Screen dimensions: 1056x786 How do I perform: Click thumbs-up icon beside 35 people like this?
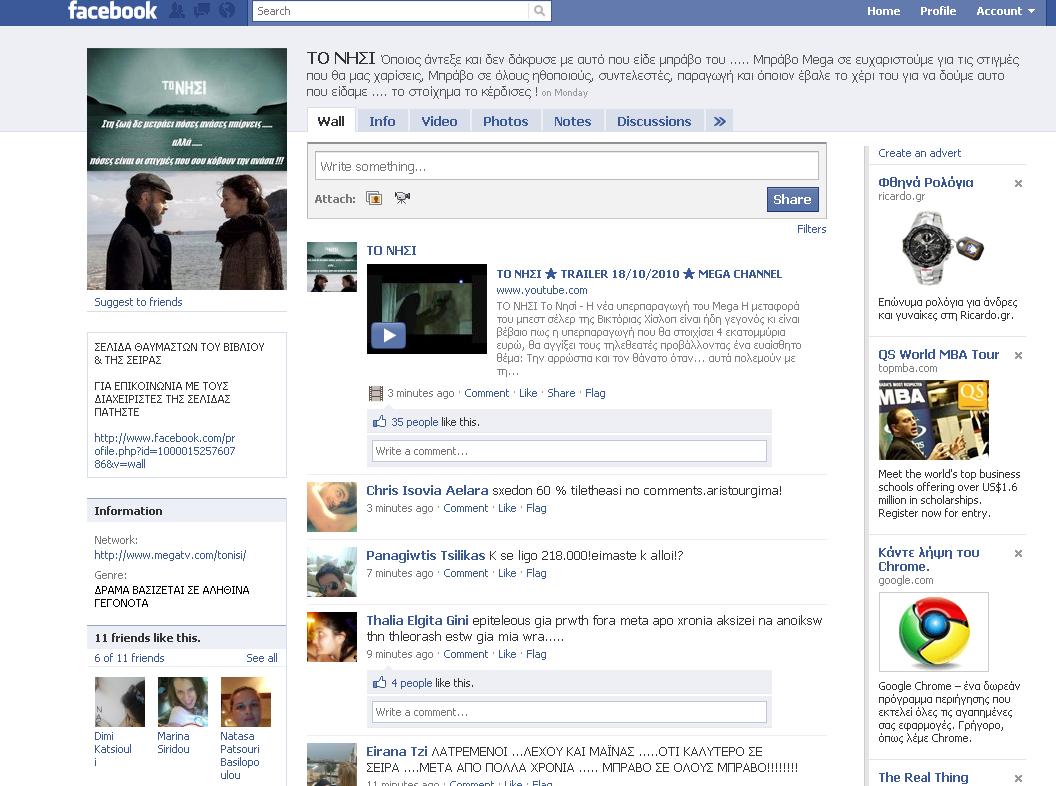[x=379, y=422]
